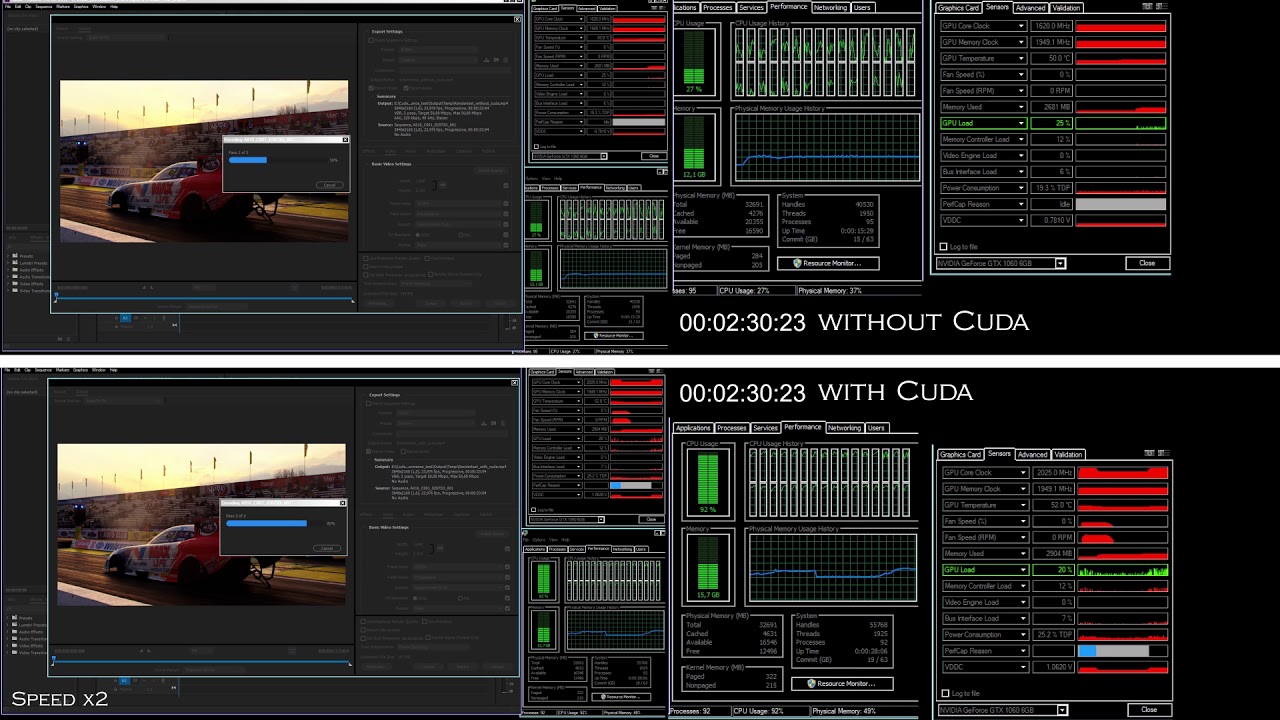
Task: Open the Validation tab in the bottom GPU-Z window
Action: click(1068, 455)
